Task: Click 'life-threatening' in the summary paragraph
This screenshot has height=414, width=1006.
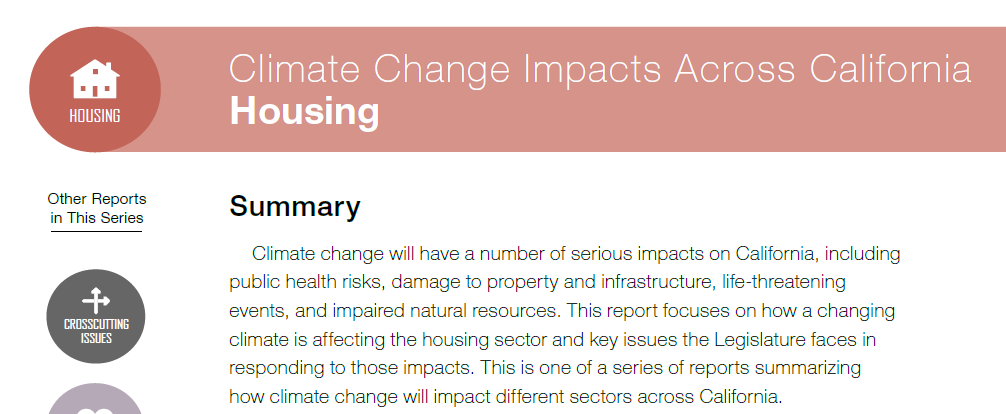Action: pyautogui.click(x=783, y=281)
